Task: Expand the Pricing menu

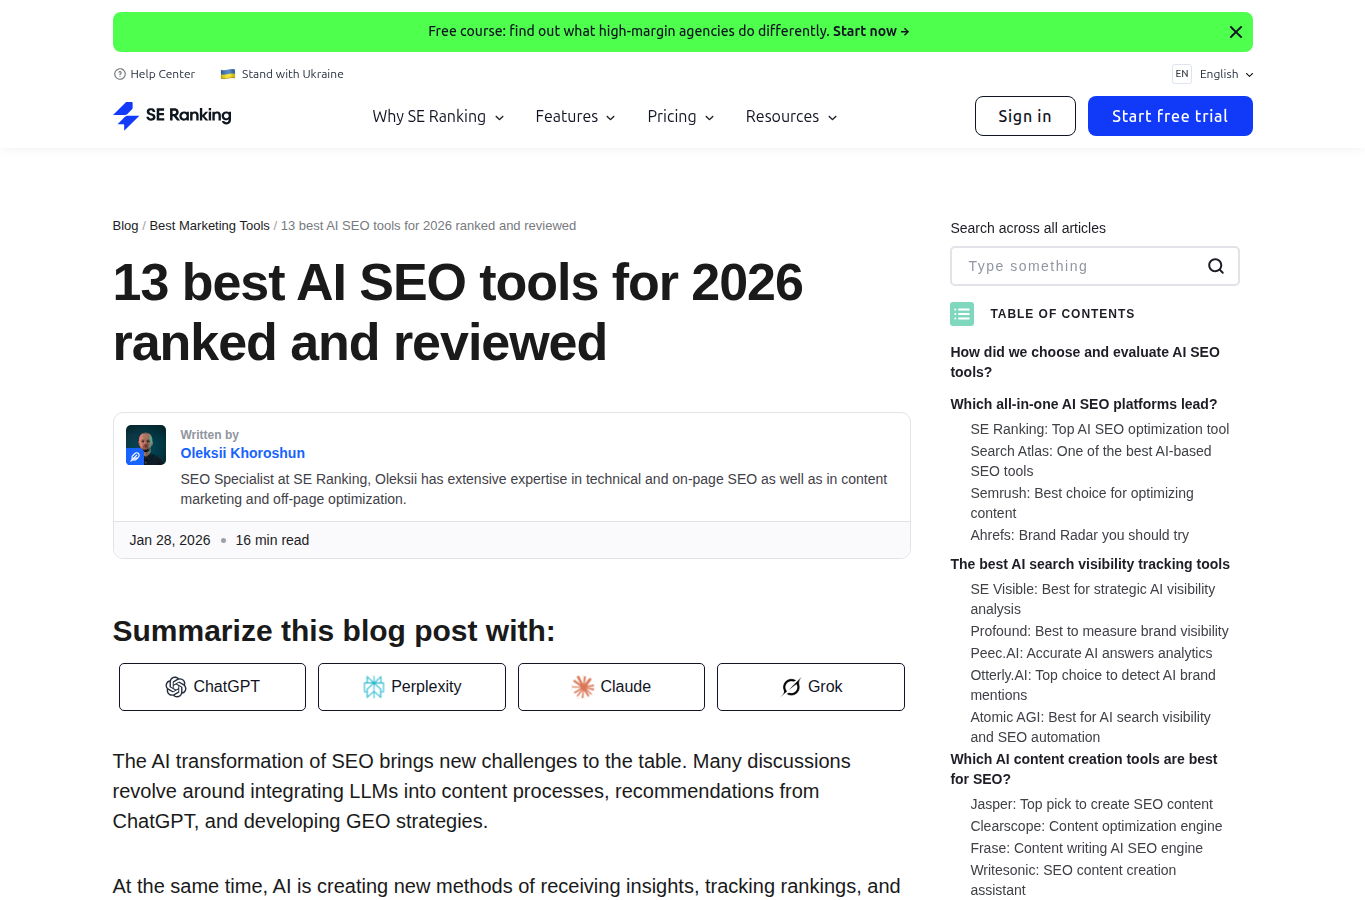Action: 681,117
